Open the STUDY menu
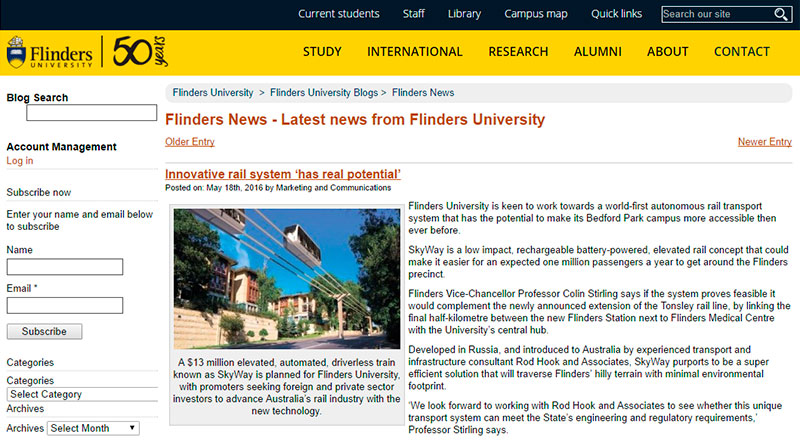 click(322, 52)
